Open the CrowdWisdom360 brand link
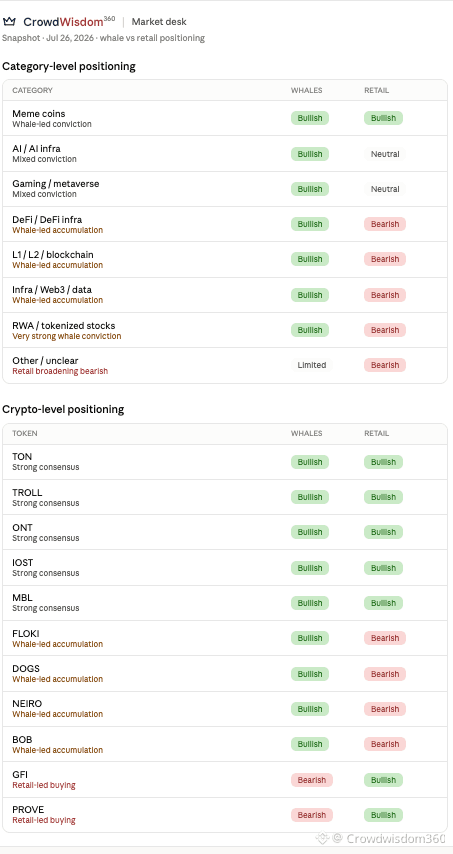The image size is (453, 854). coord(69,22)
